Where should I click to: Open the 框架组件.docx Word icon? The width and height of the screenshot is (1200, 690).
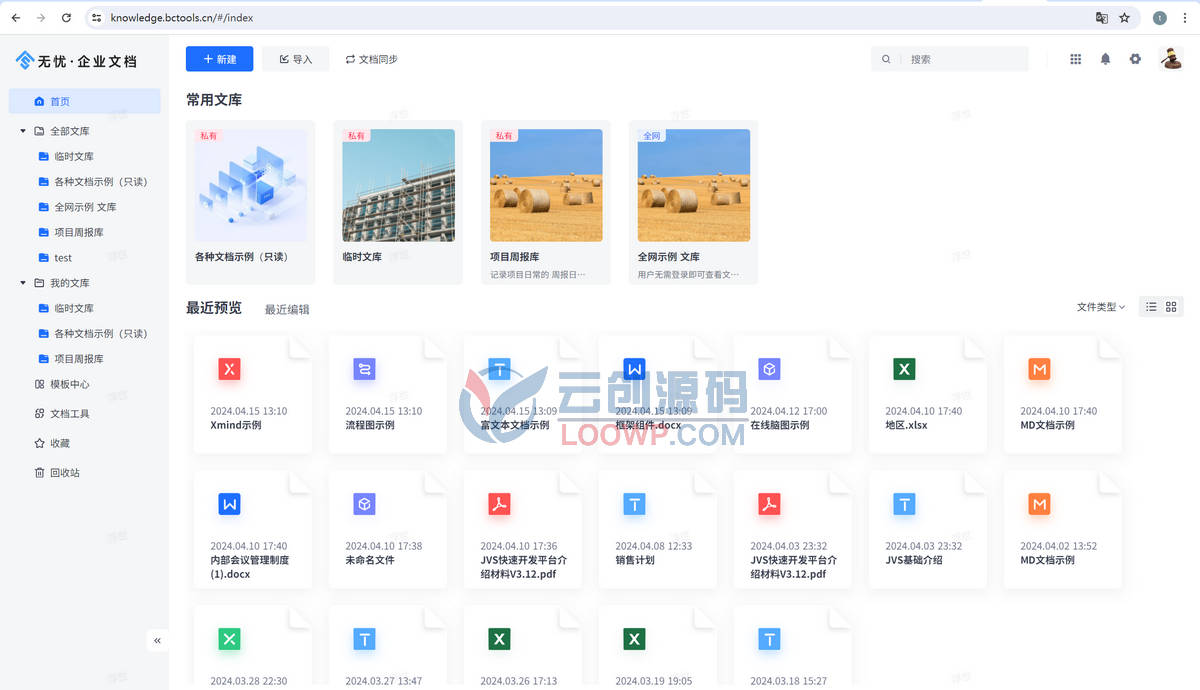pos(634,370)
